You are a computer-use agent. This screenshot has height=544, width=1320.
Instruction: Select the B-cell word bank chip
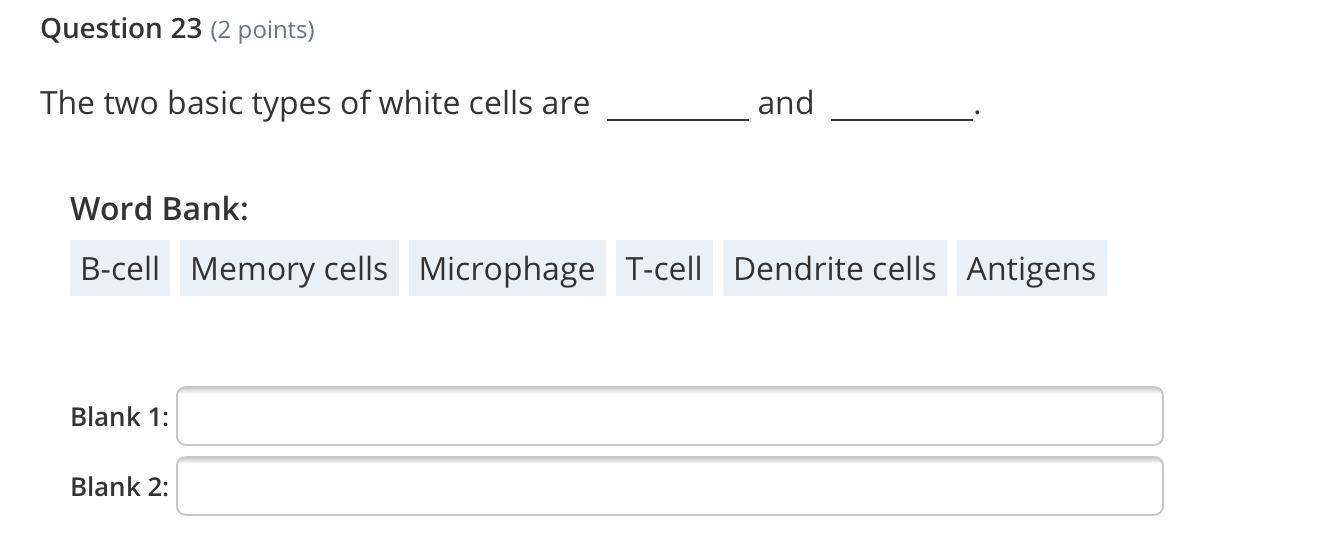point(120,268)
